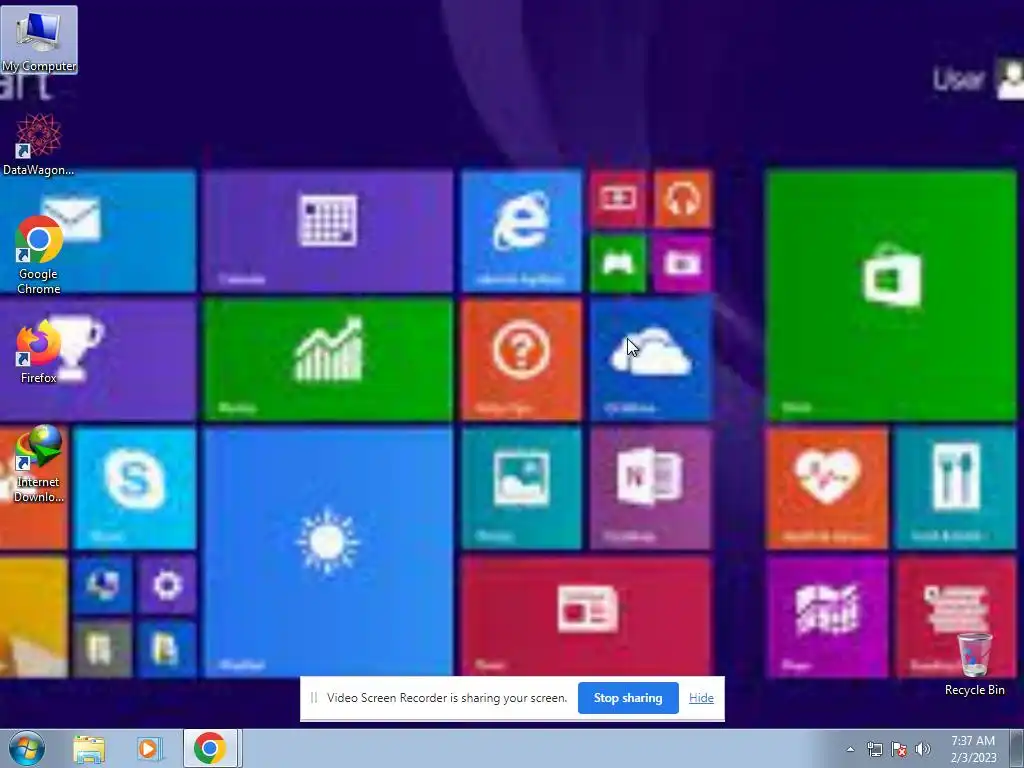Click "Video Screen Recorder is sharing your screen." text
The height and width of the screenshot is (768, 1024).
coord(447,698)
